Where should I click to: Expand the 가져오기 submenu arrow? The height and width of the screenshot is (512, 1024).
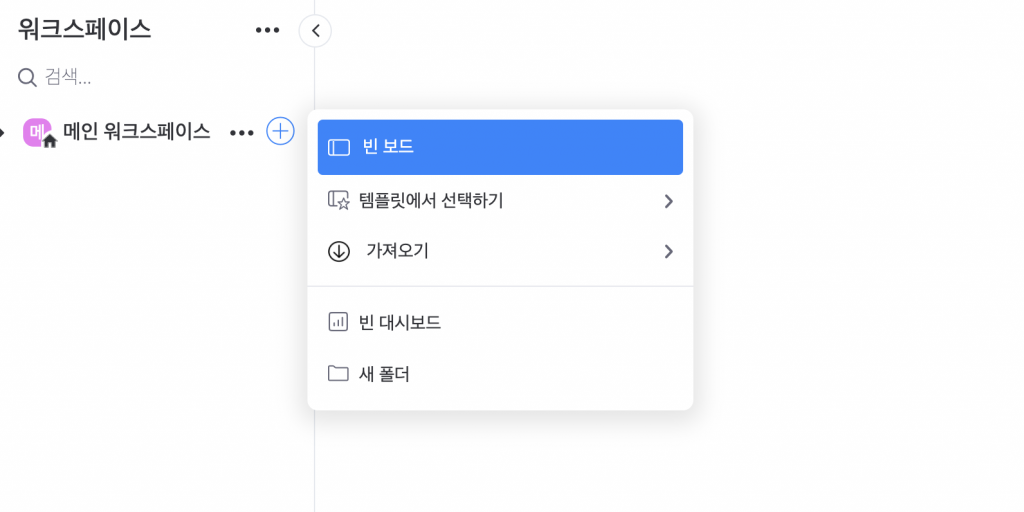click(x=668, y=251)
